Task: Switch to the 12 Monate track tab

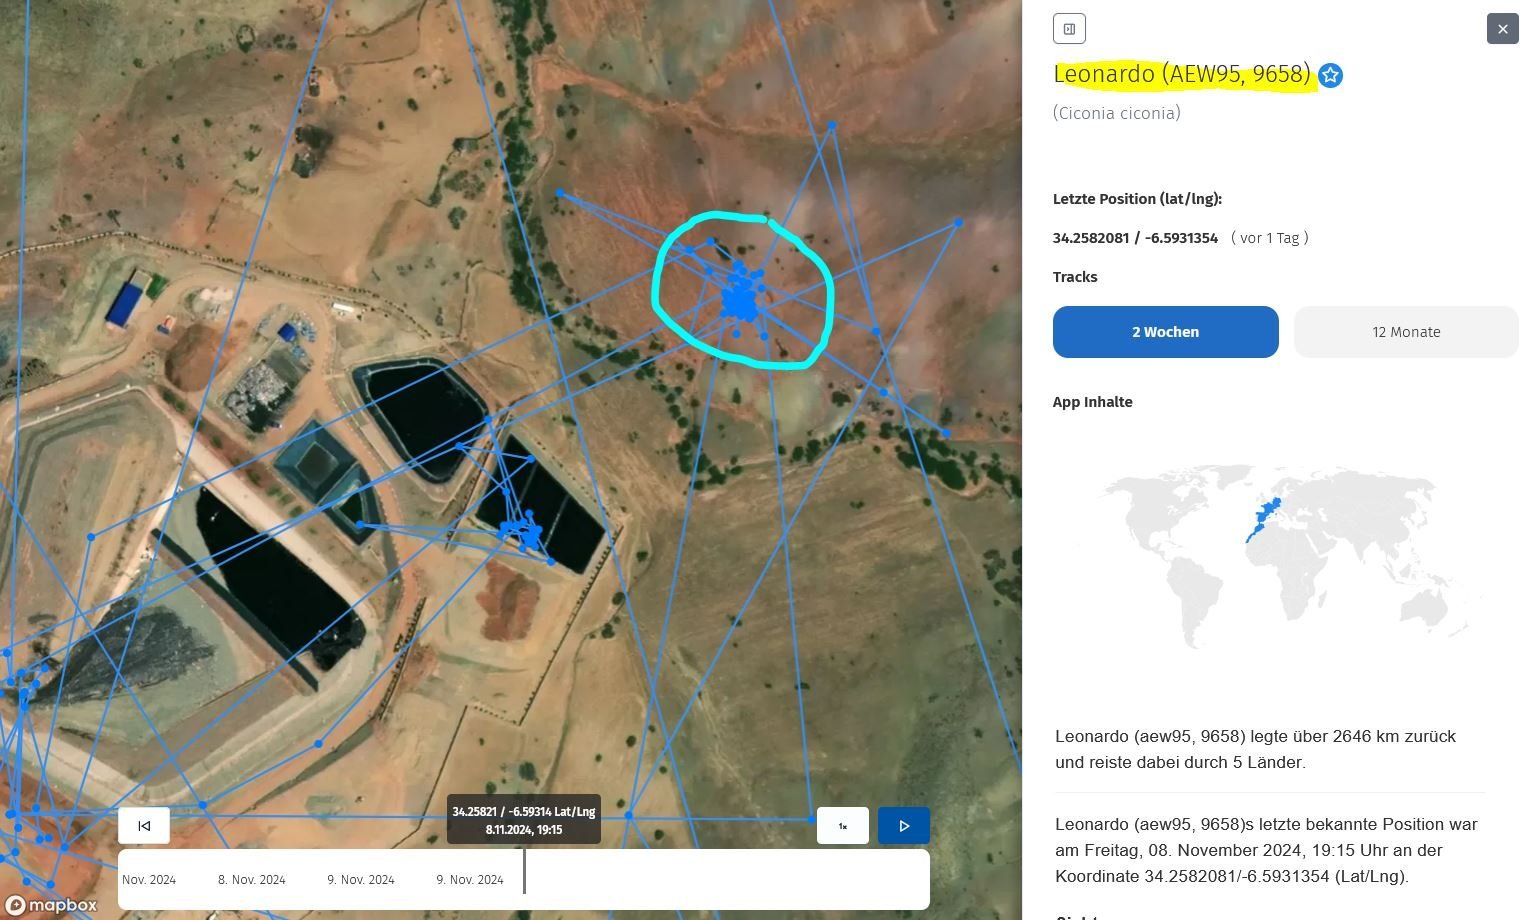Action: point(1405,332)
